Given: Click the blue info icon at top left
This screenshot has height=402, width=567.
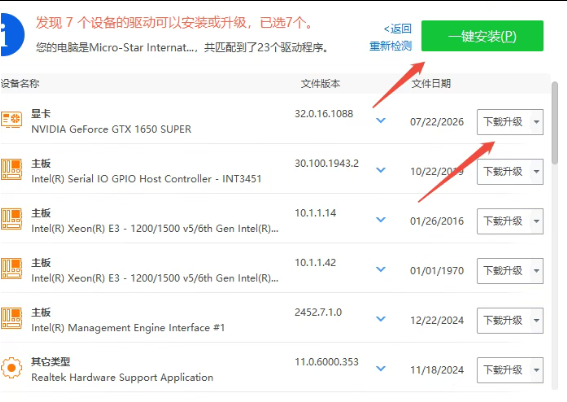Looking at the screenshot, I should tap(12, 35).
